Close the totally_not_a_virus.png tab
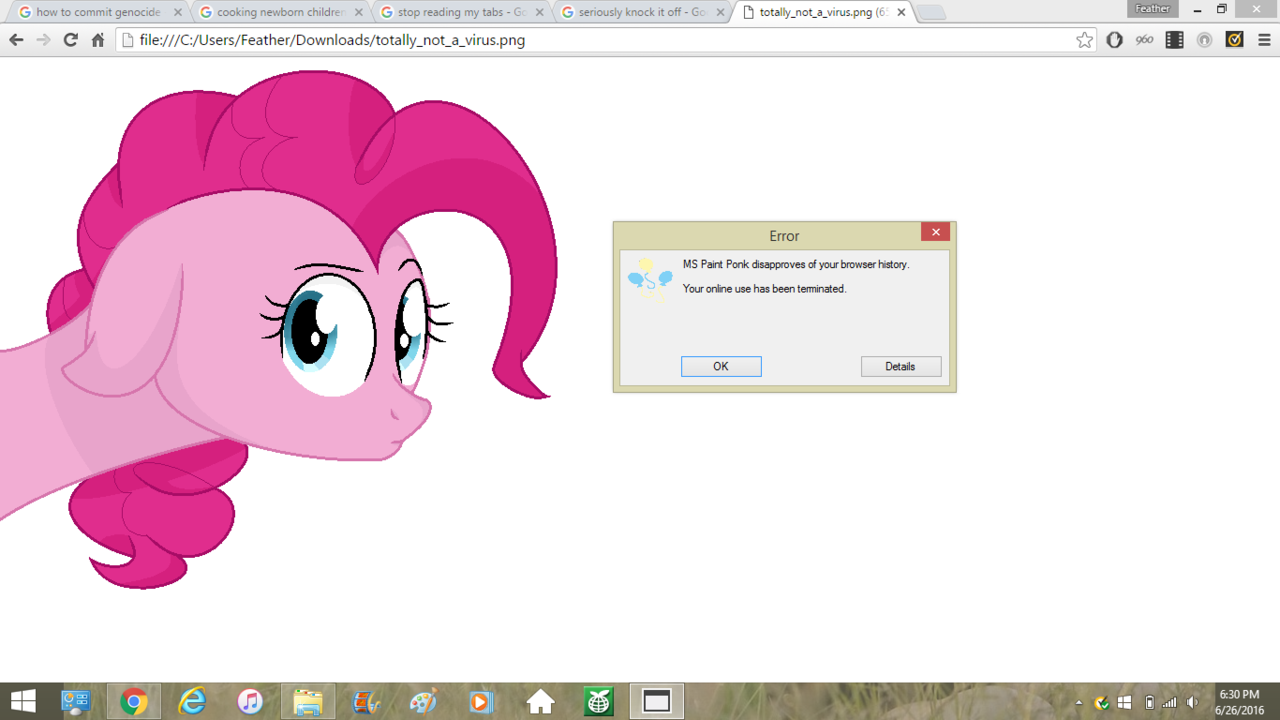Viewport: 1280px width, 720px height. coord(901,13)
